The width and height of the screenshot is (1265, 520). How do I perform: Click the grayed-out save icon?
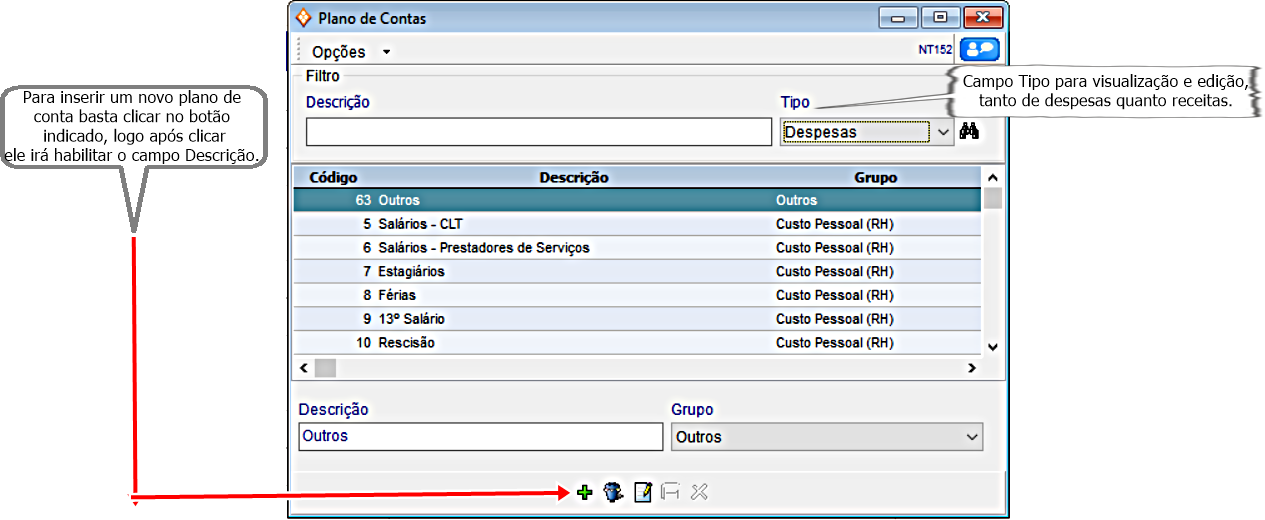click(x=671, y=492)
